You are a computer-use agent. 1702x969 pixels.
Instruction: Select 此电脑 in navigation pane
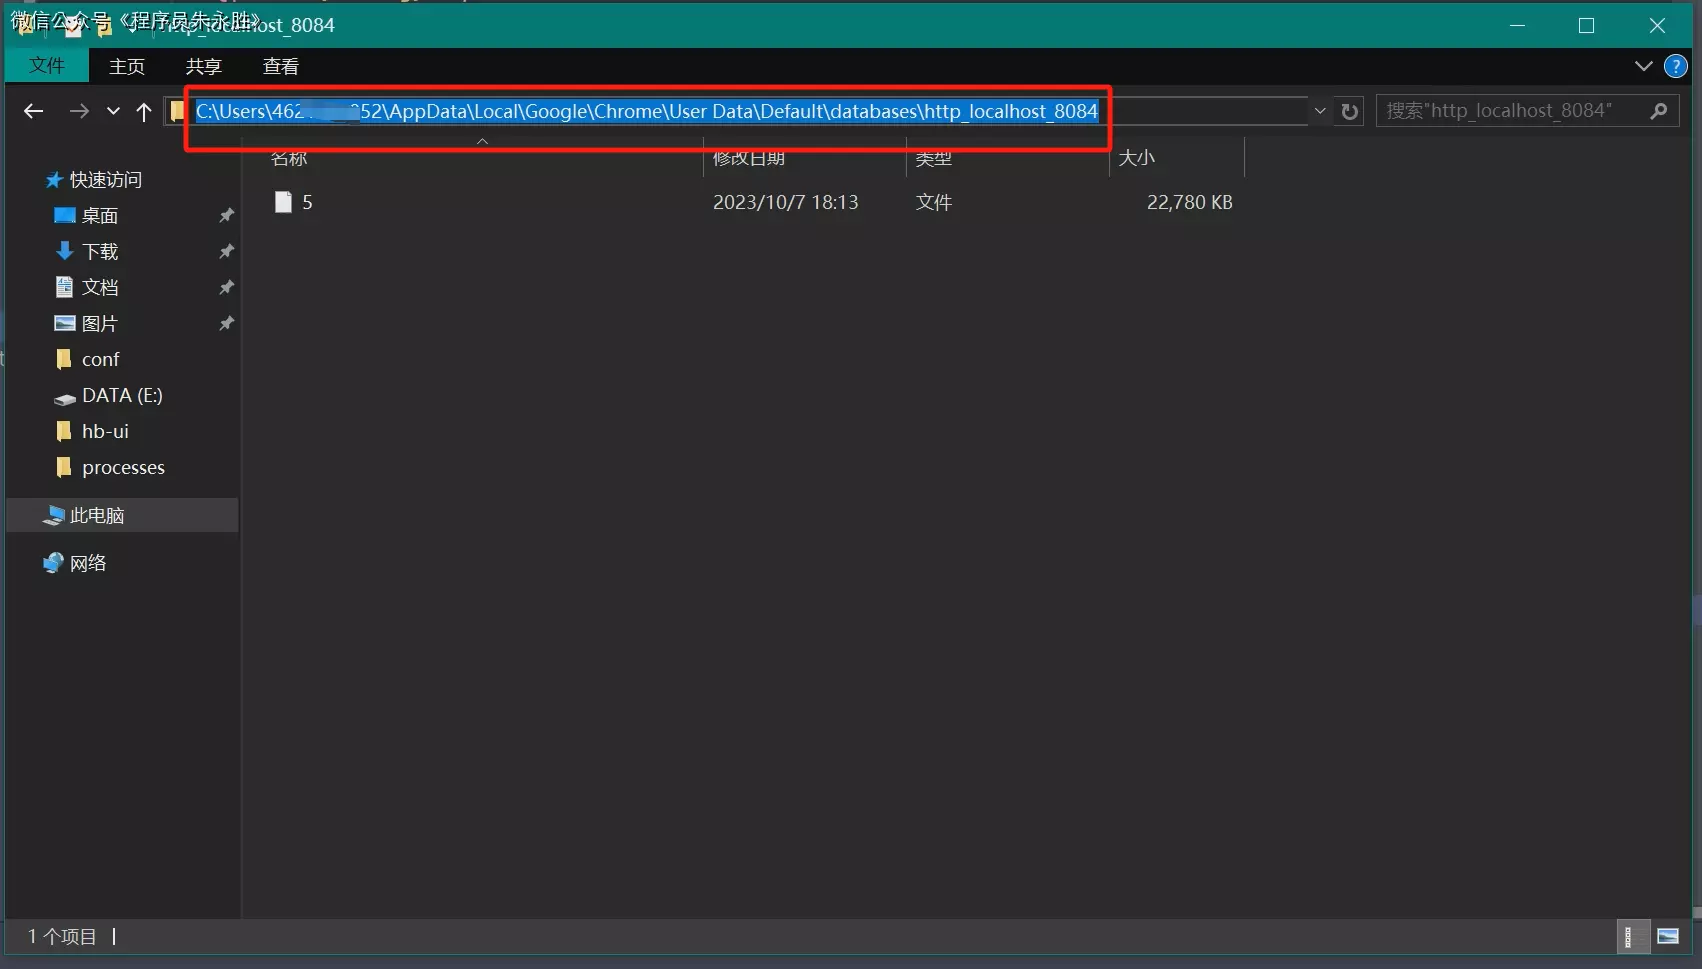click(97, 516)
